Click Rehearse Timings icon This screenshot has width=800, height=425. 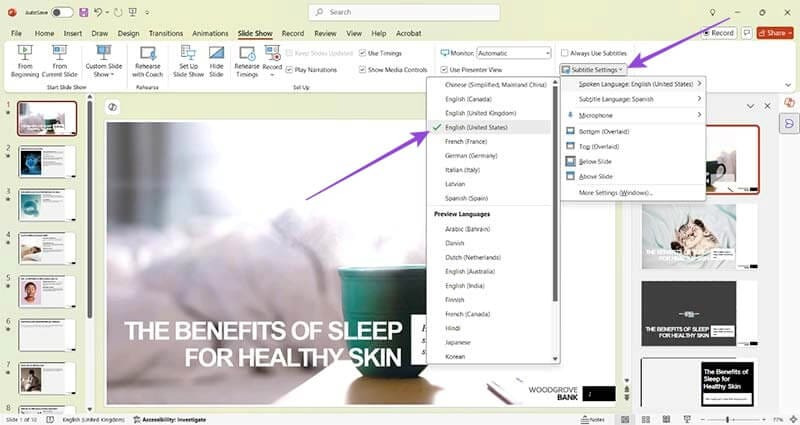click(246, 58)
